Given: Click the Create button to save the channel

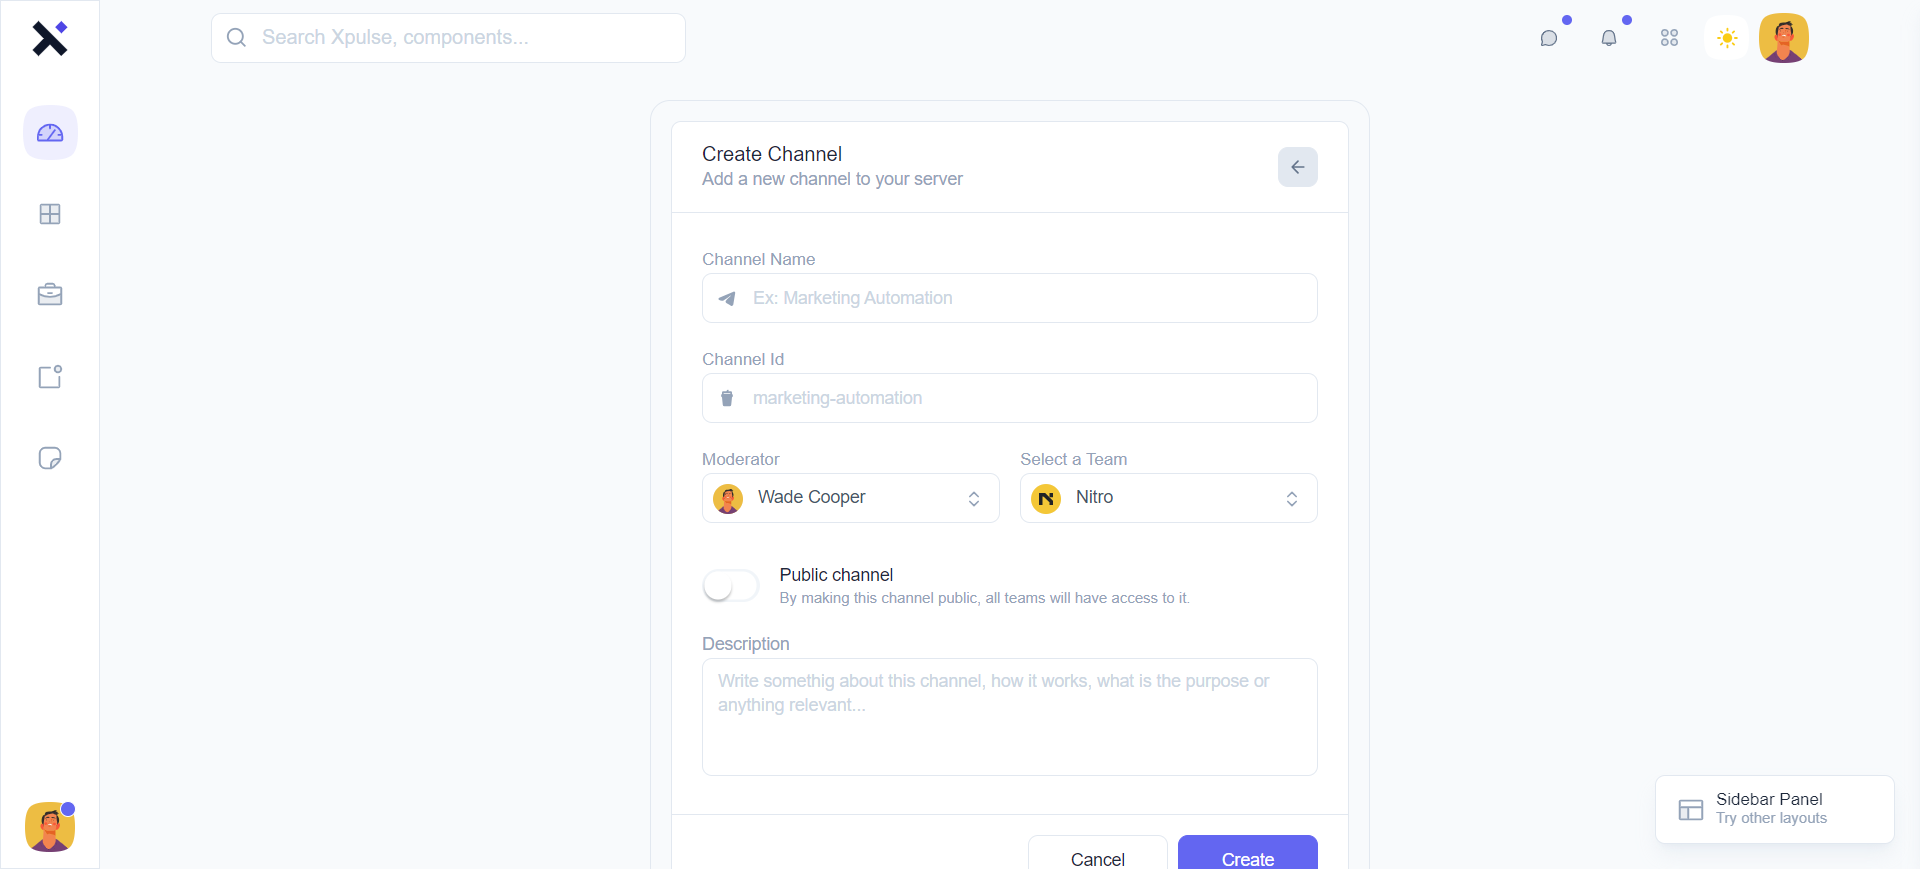Looking at the screenshot, I should pos(1246,858).
